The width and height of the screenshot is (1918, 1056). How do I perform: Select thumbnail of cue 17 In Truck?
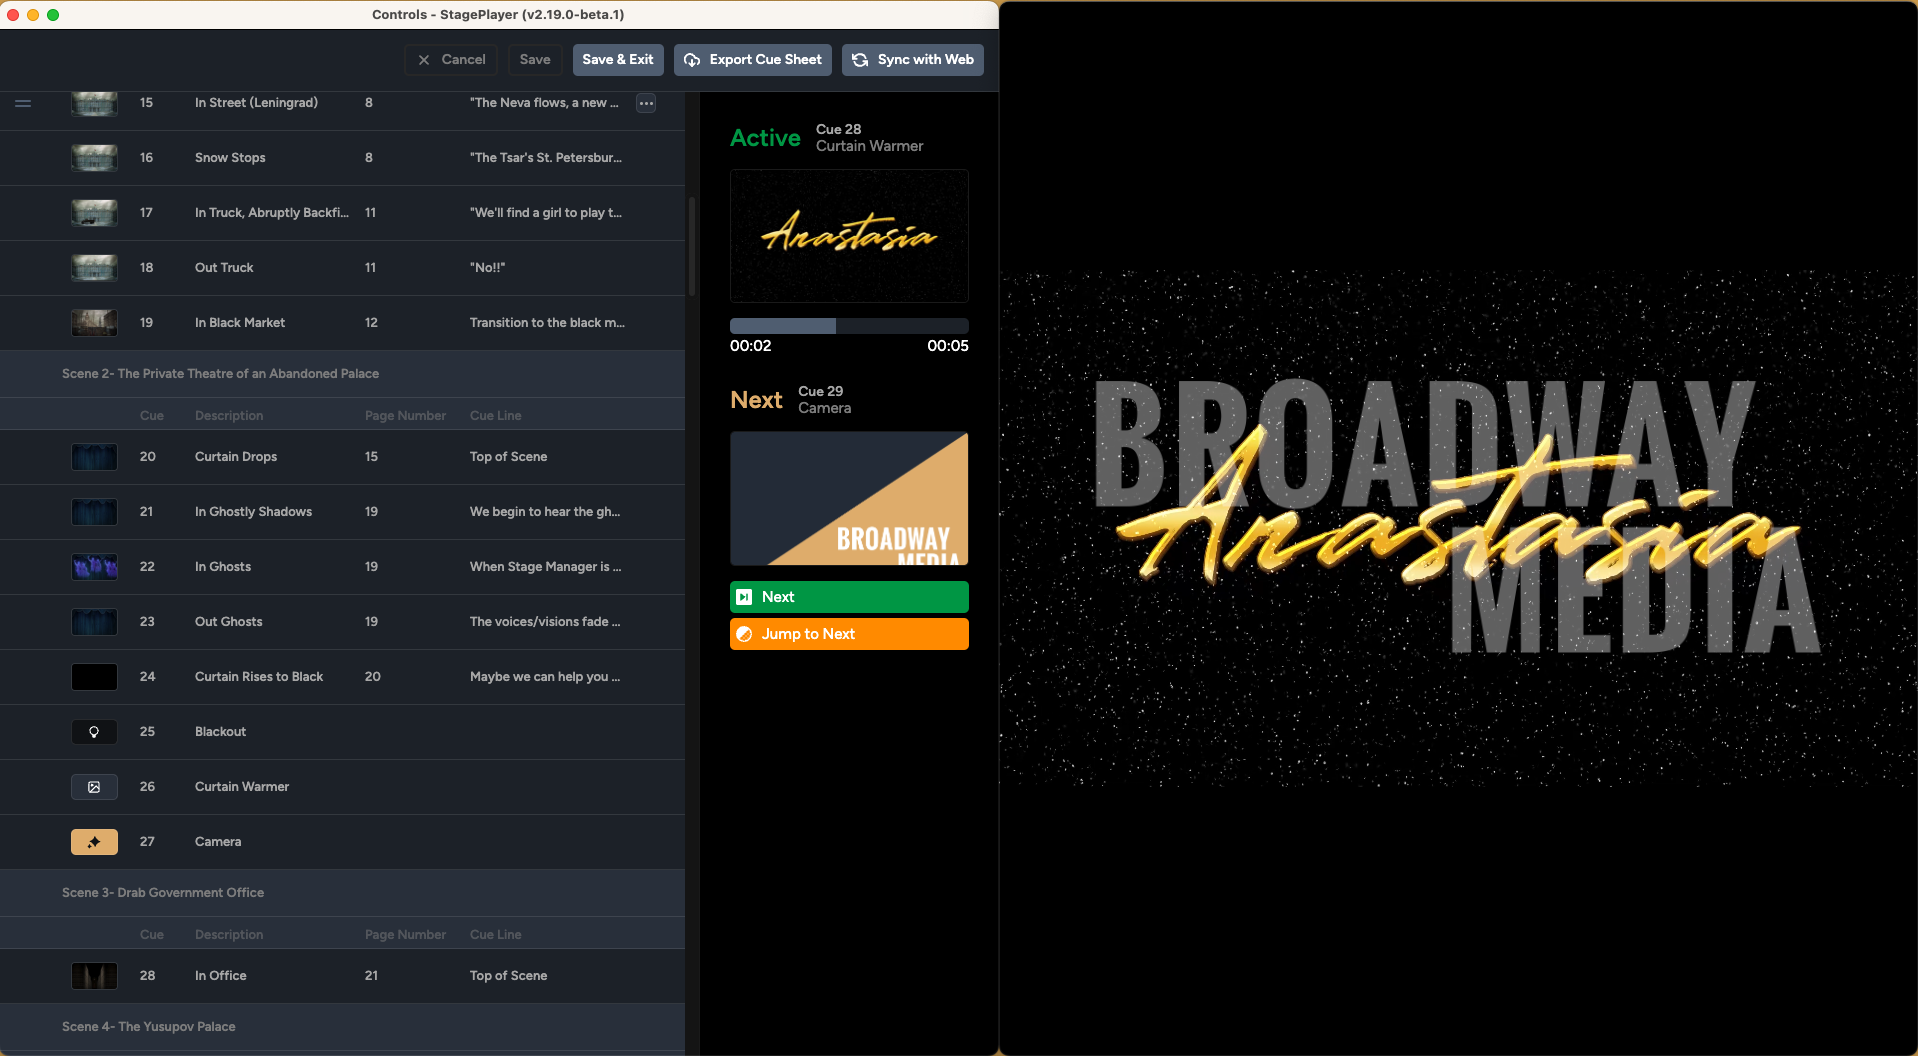94,213
